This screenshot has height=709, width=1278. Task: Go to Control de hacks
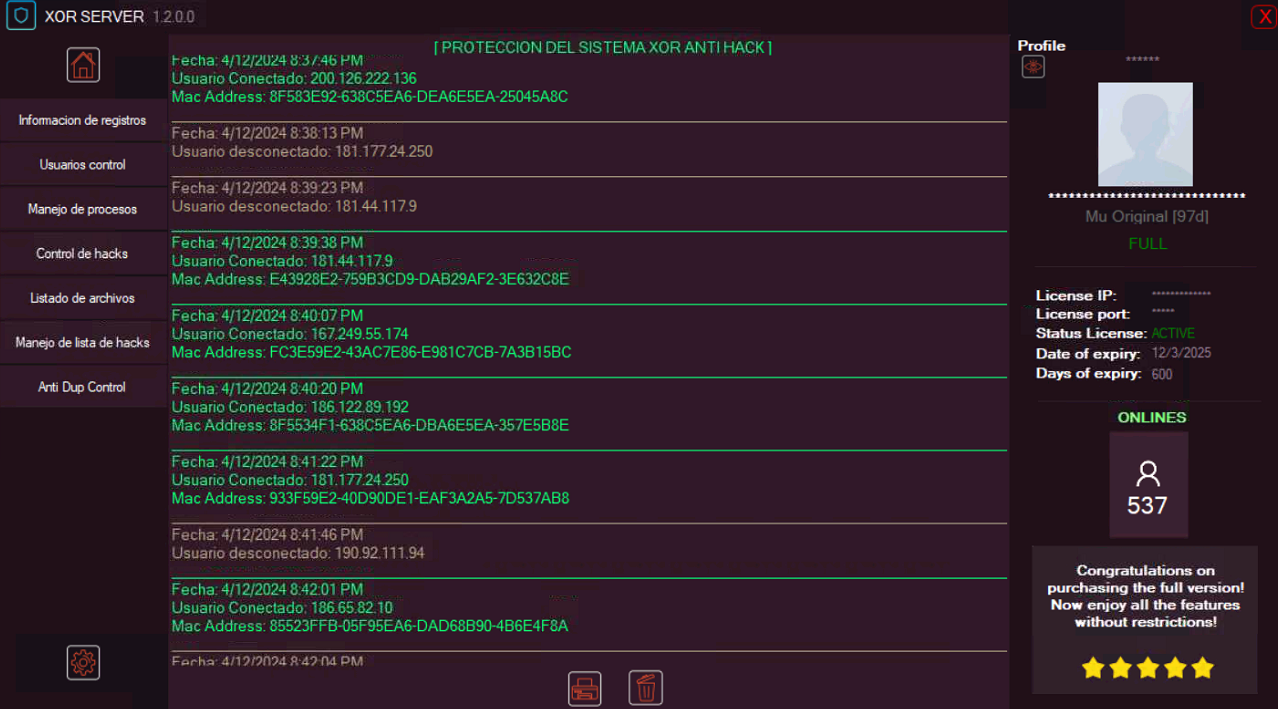pos(83,254)
